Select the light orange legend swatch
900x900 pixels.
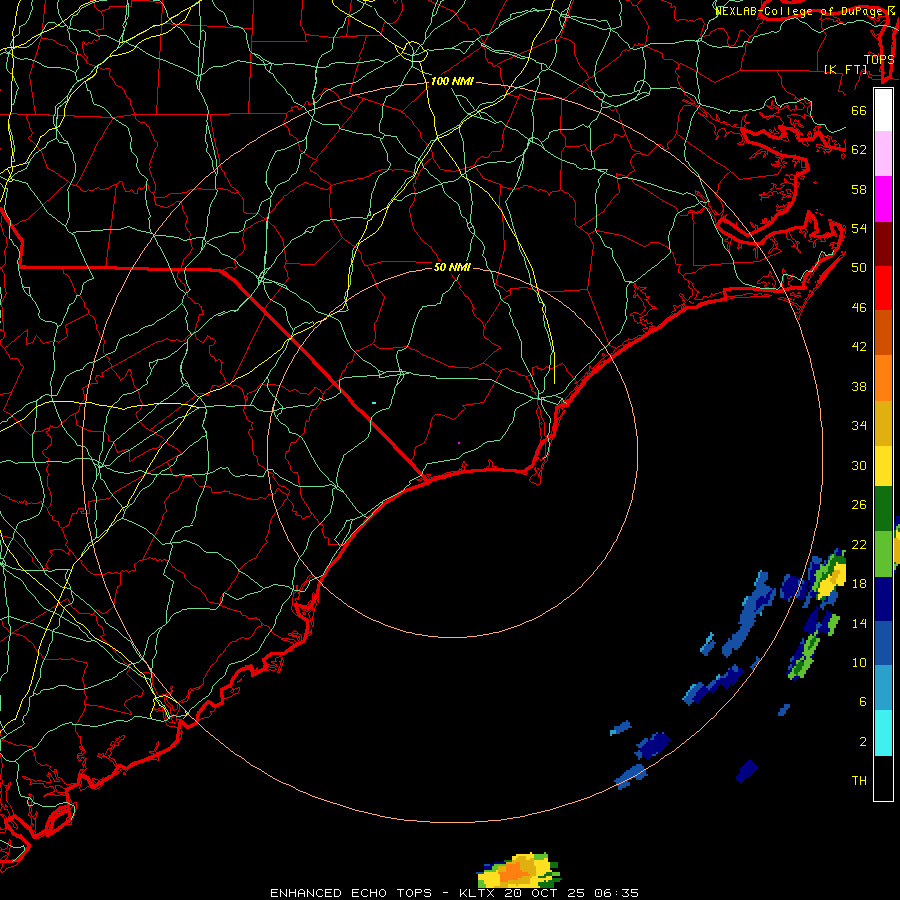[x=883, y=378]
